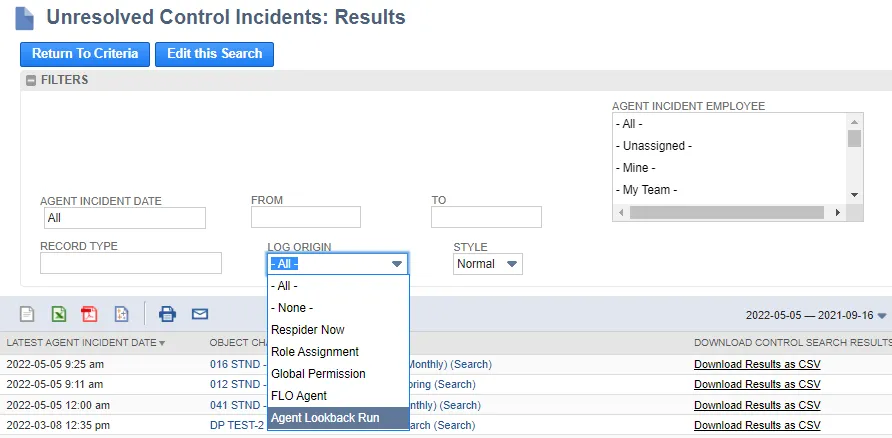Click the employee list horizontal scrollbar thumb
Viewport: 892px width, 438px height.
coord(727,212)
